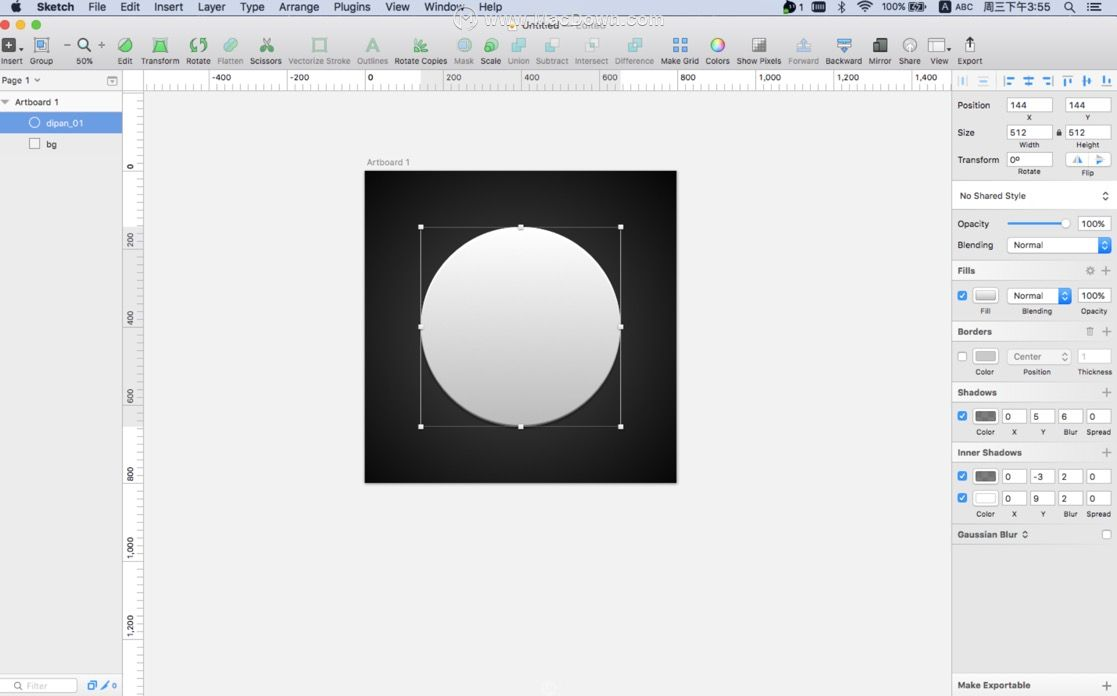Click Make Exportable plus button
The width and height of the screenshot is (1117, 696).
pos(1106,685)
